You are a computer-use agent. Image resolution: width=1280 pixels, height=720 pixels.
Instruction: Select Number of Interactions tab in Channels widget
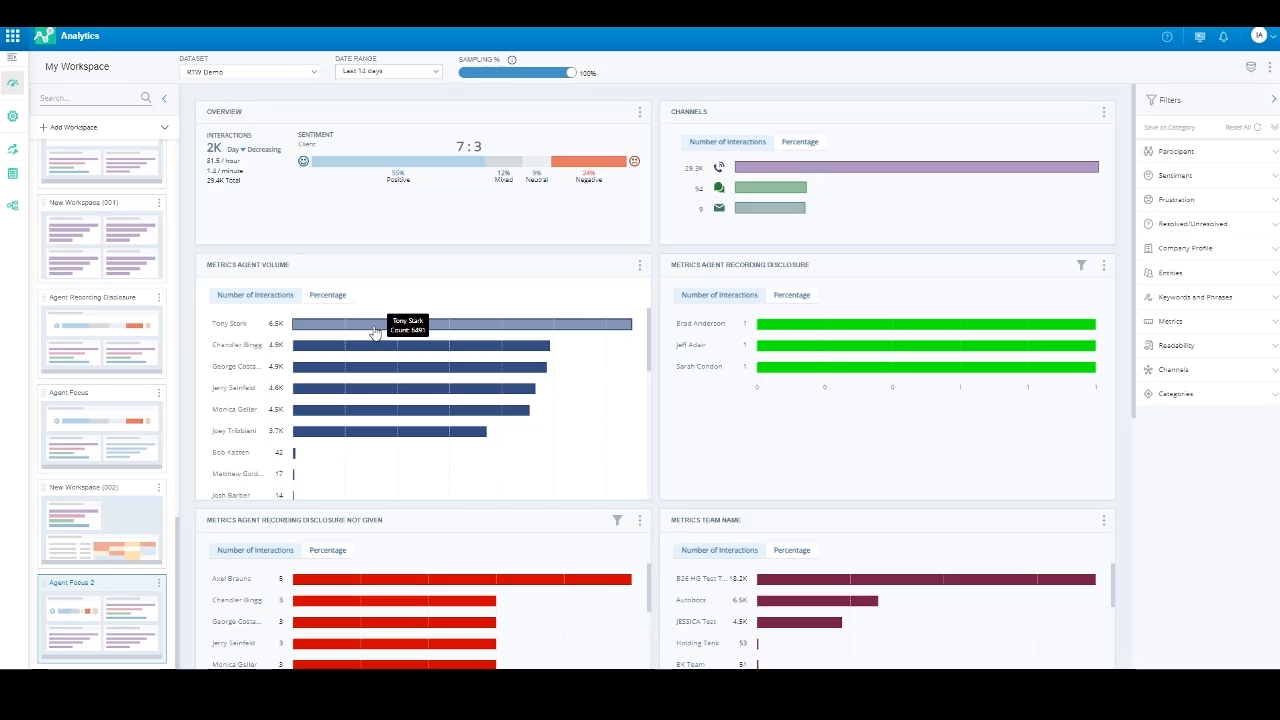click(727, 142)
